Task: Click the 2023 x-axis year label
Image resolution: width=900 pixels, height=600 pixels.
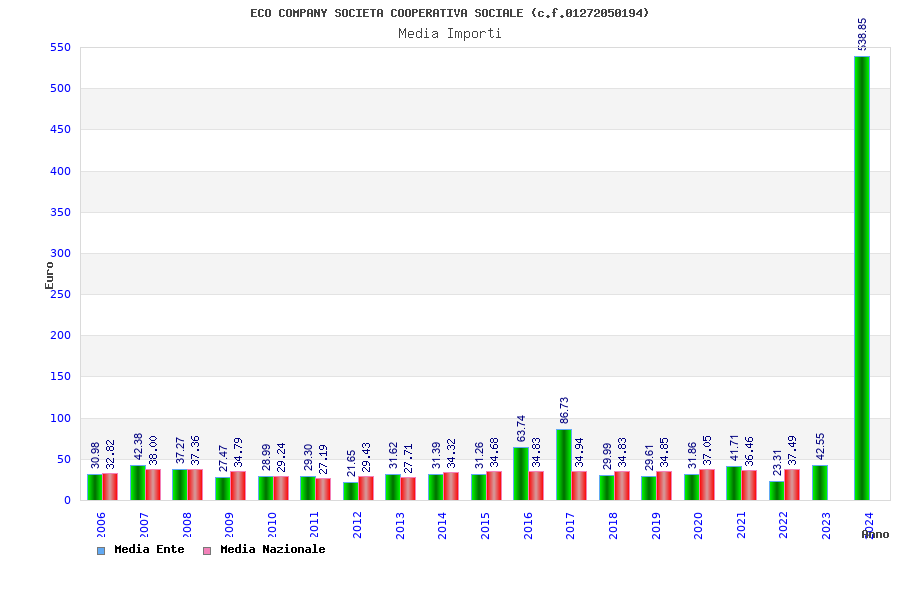Action: click(x=827, y=525)
